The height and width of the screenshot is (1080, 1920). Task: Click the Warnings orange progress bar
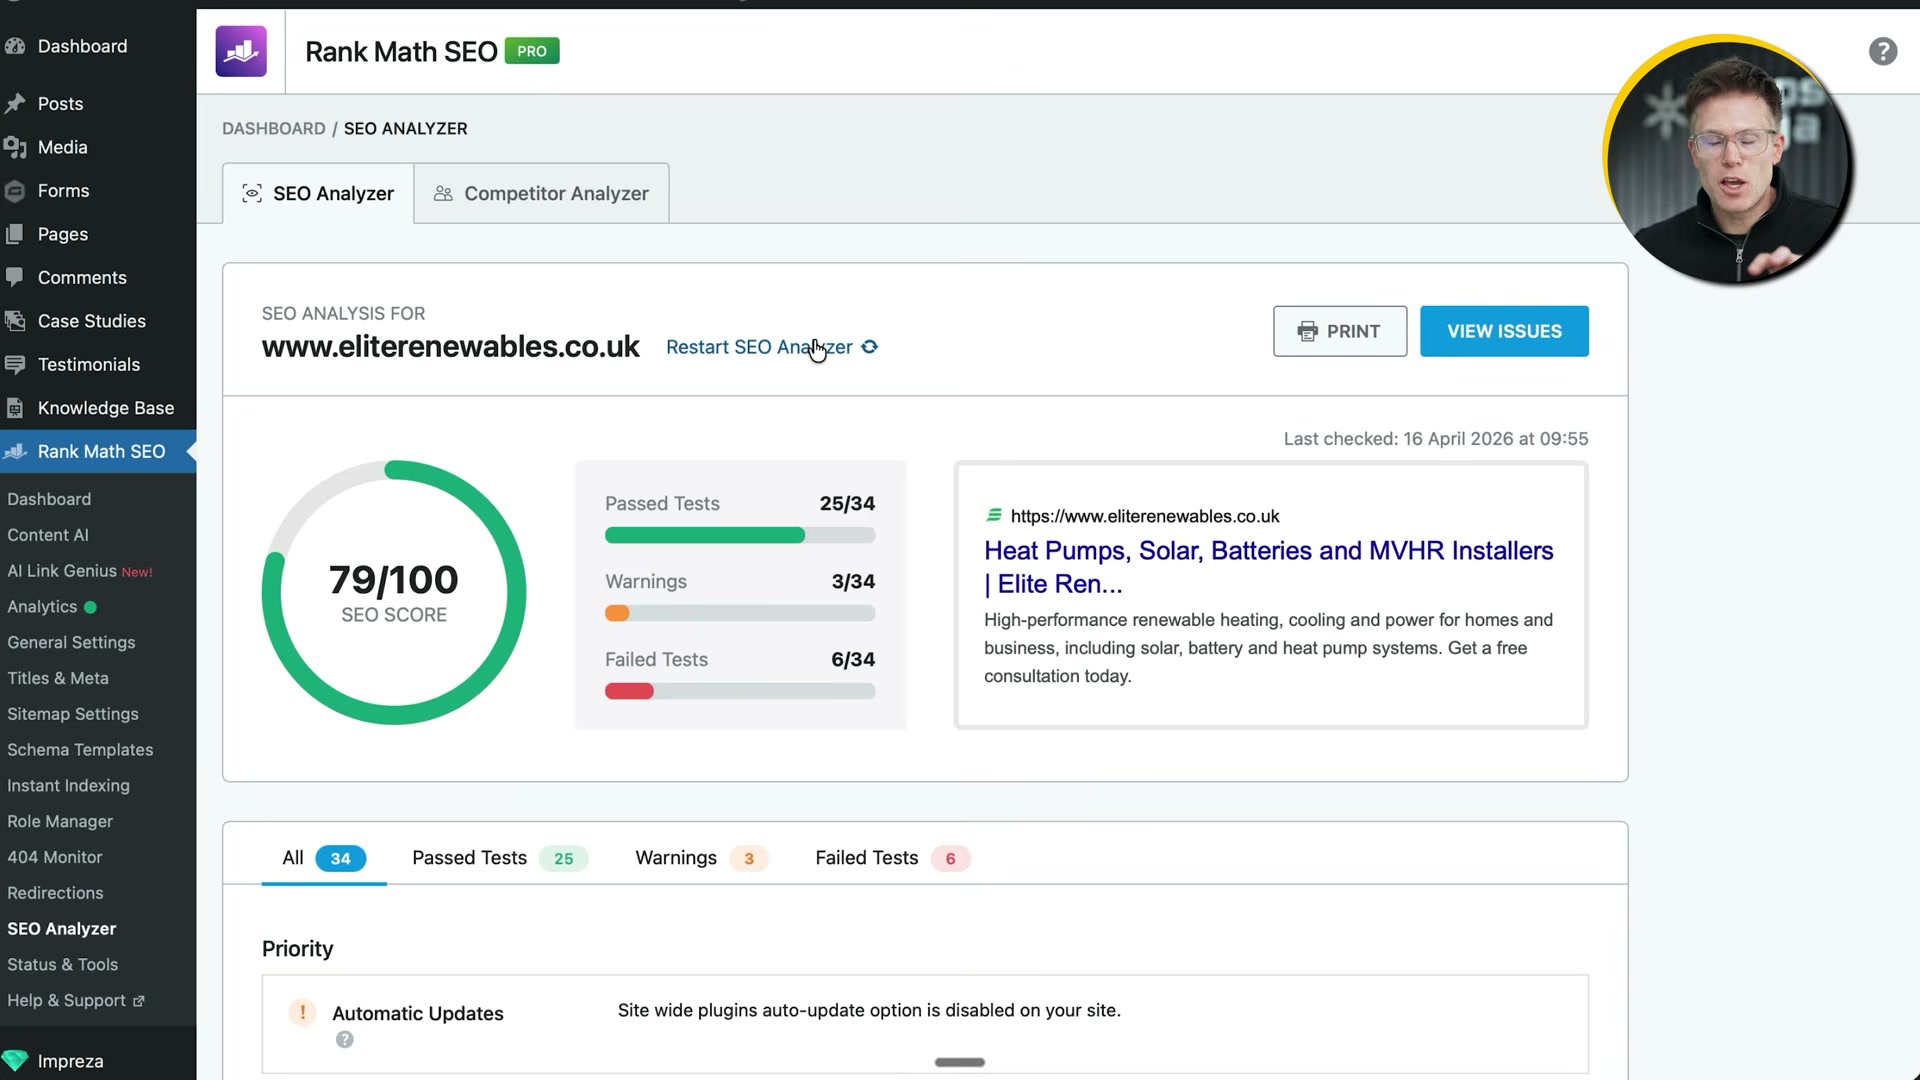pos(740,613)
